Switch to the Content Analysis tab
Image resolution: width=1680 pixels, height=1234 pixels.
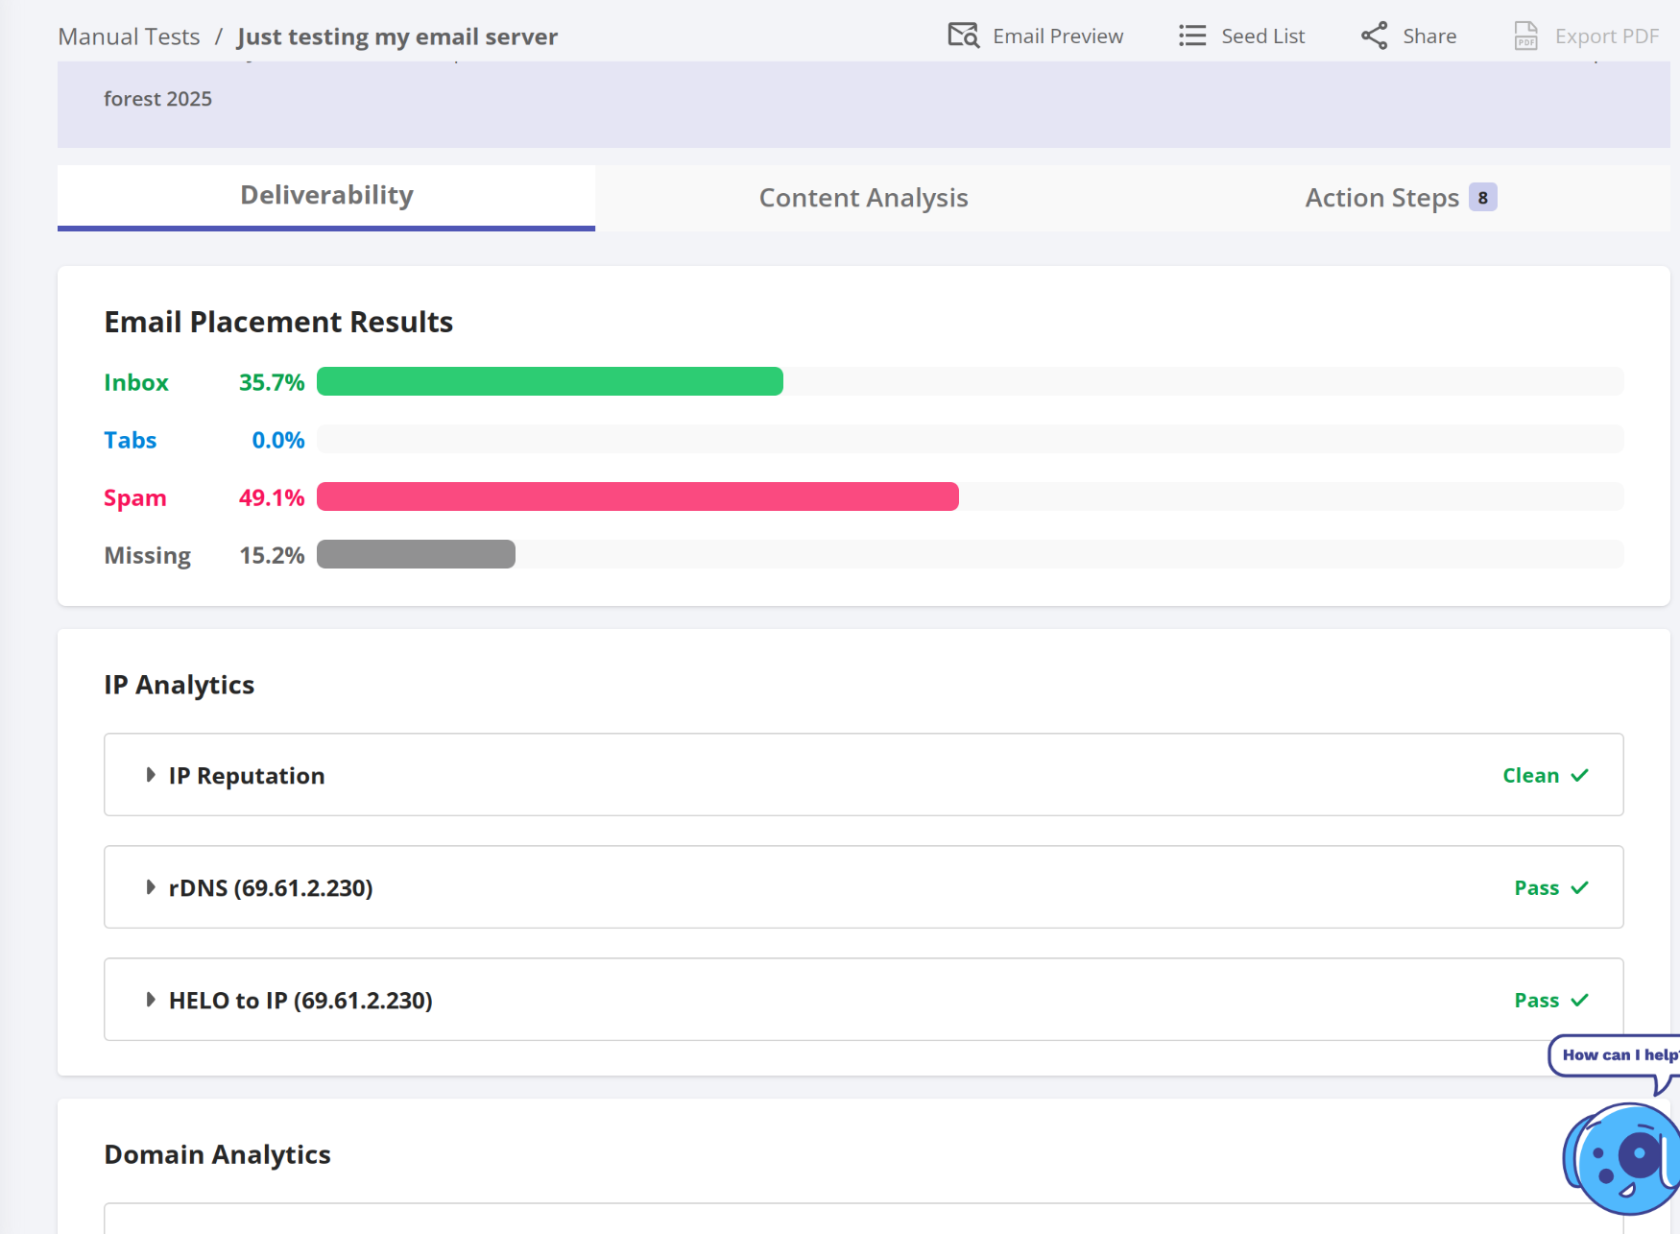click(x=863, y=198)
